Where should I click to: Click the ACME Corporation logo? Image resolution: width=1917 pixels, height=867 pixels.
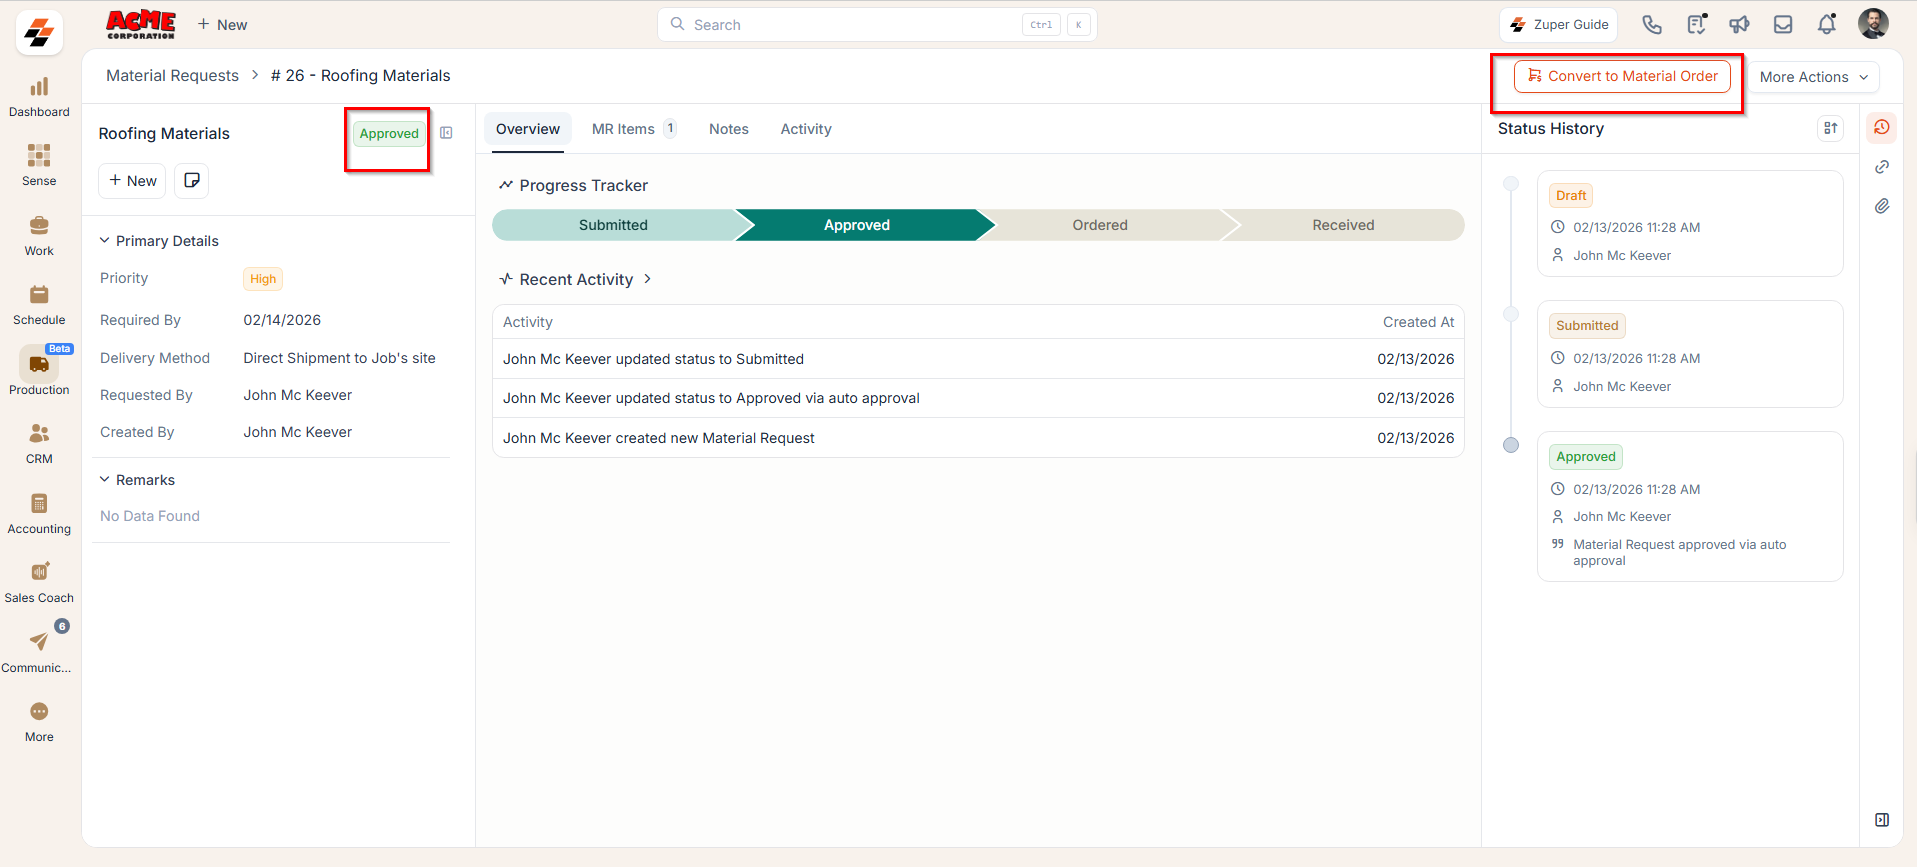coord(141,25)
